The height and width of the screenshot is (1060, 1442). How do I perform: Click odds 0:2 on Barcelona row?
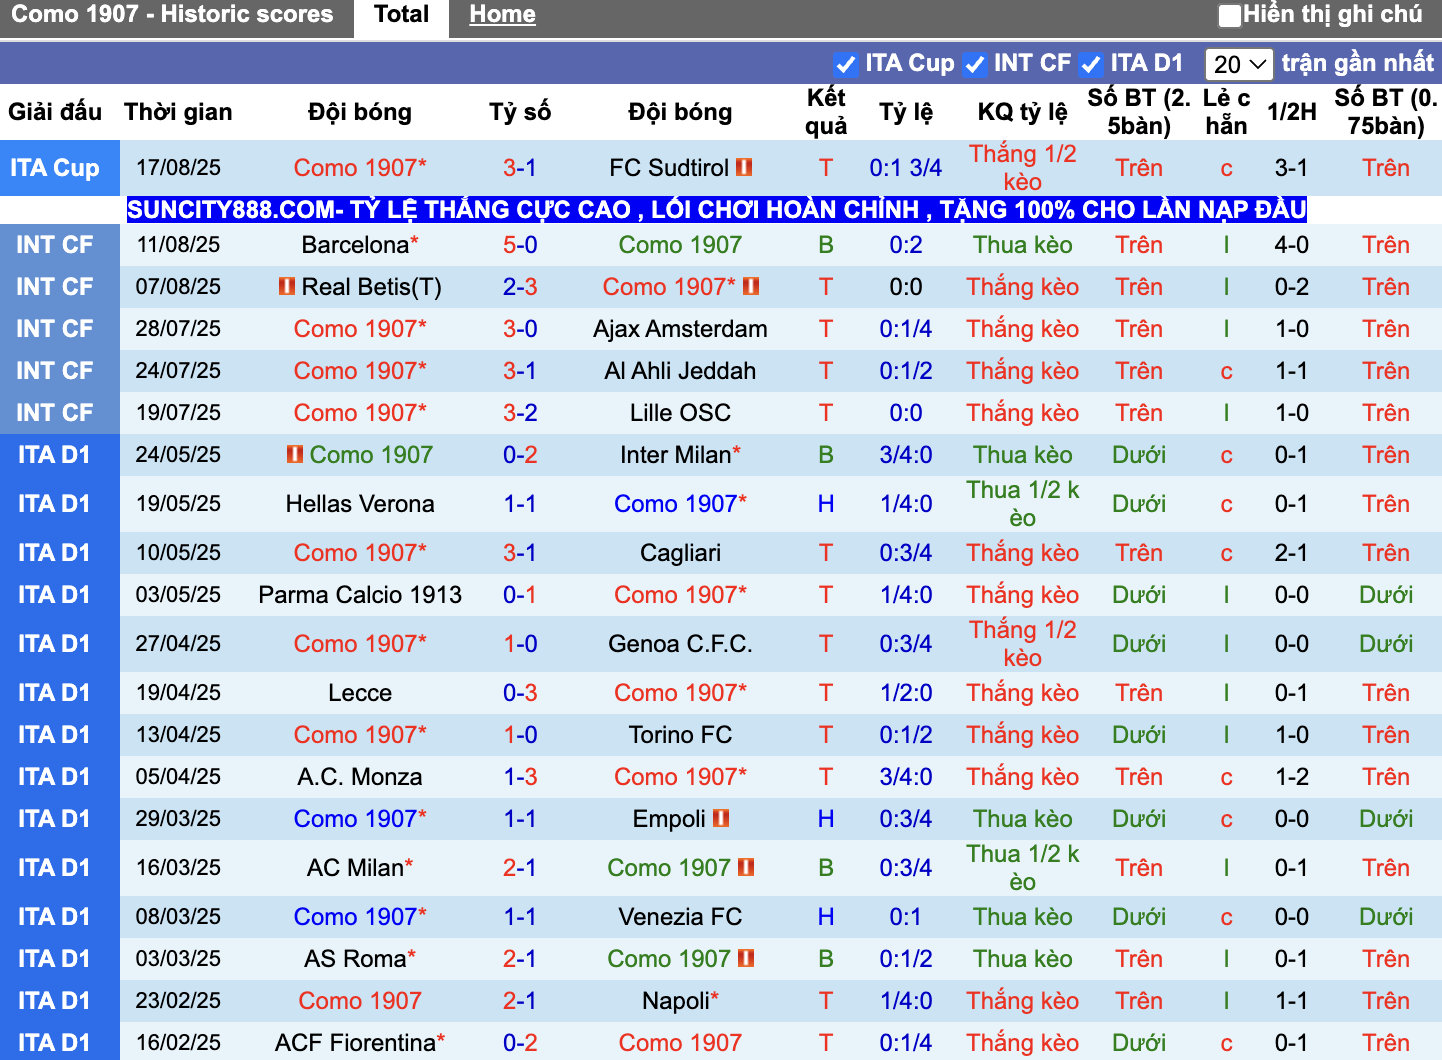tap(906, 245)
